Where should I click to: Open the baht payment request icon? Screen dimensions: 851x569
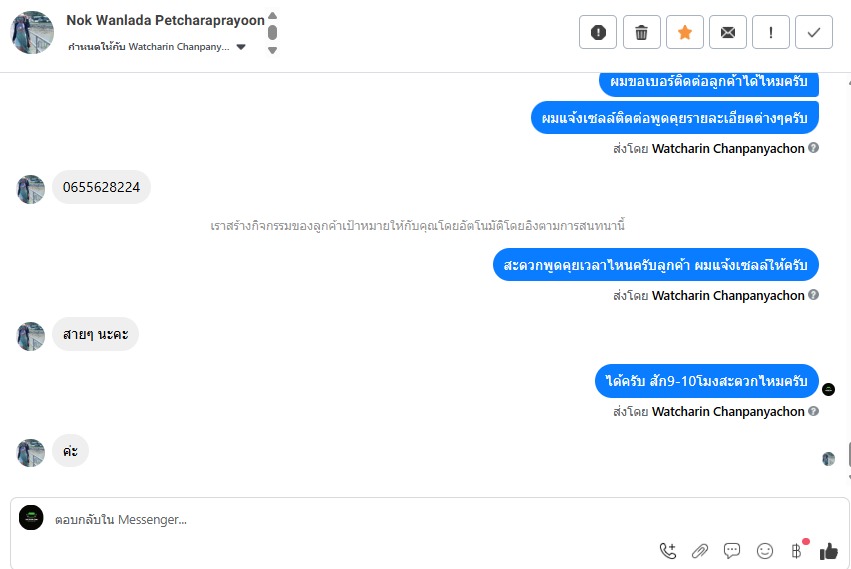(x=797, y=551)
